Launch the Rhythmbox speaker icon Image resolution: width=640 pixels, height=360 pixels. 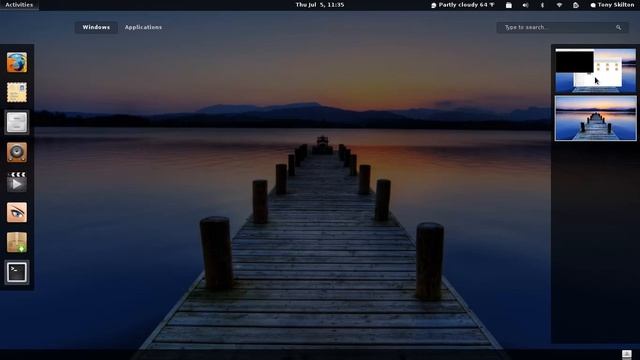coord(17,152)
